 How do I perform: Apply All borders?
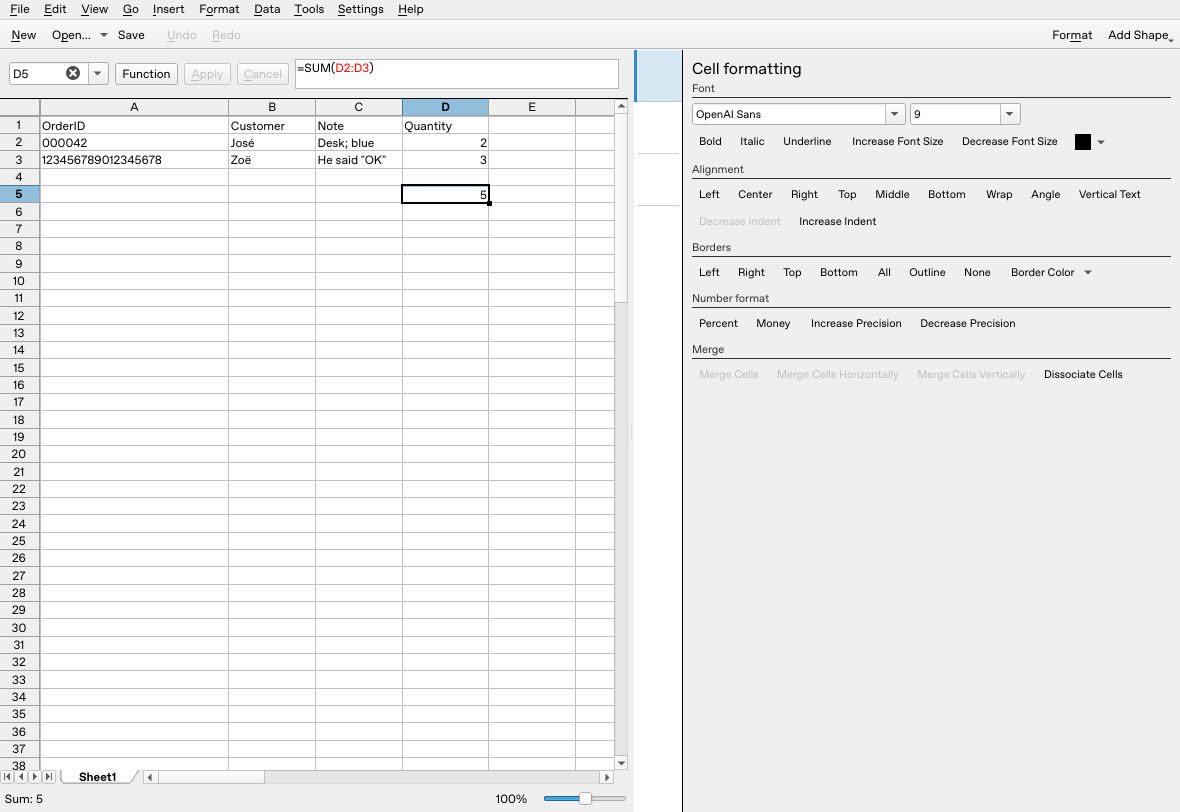883,272
